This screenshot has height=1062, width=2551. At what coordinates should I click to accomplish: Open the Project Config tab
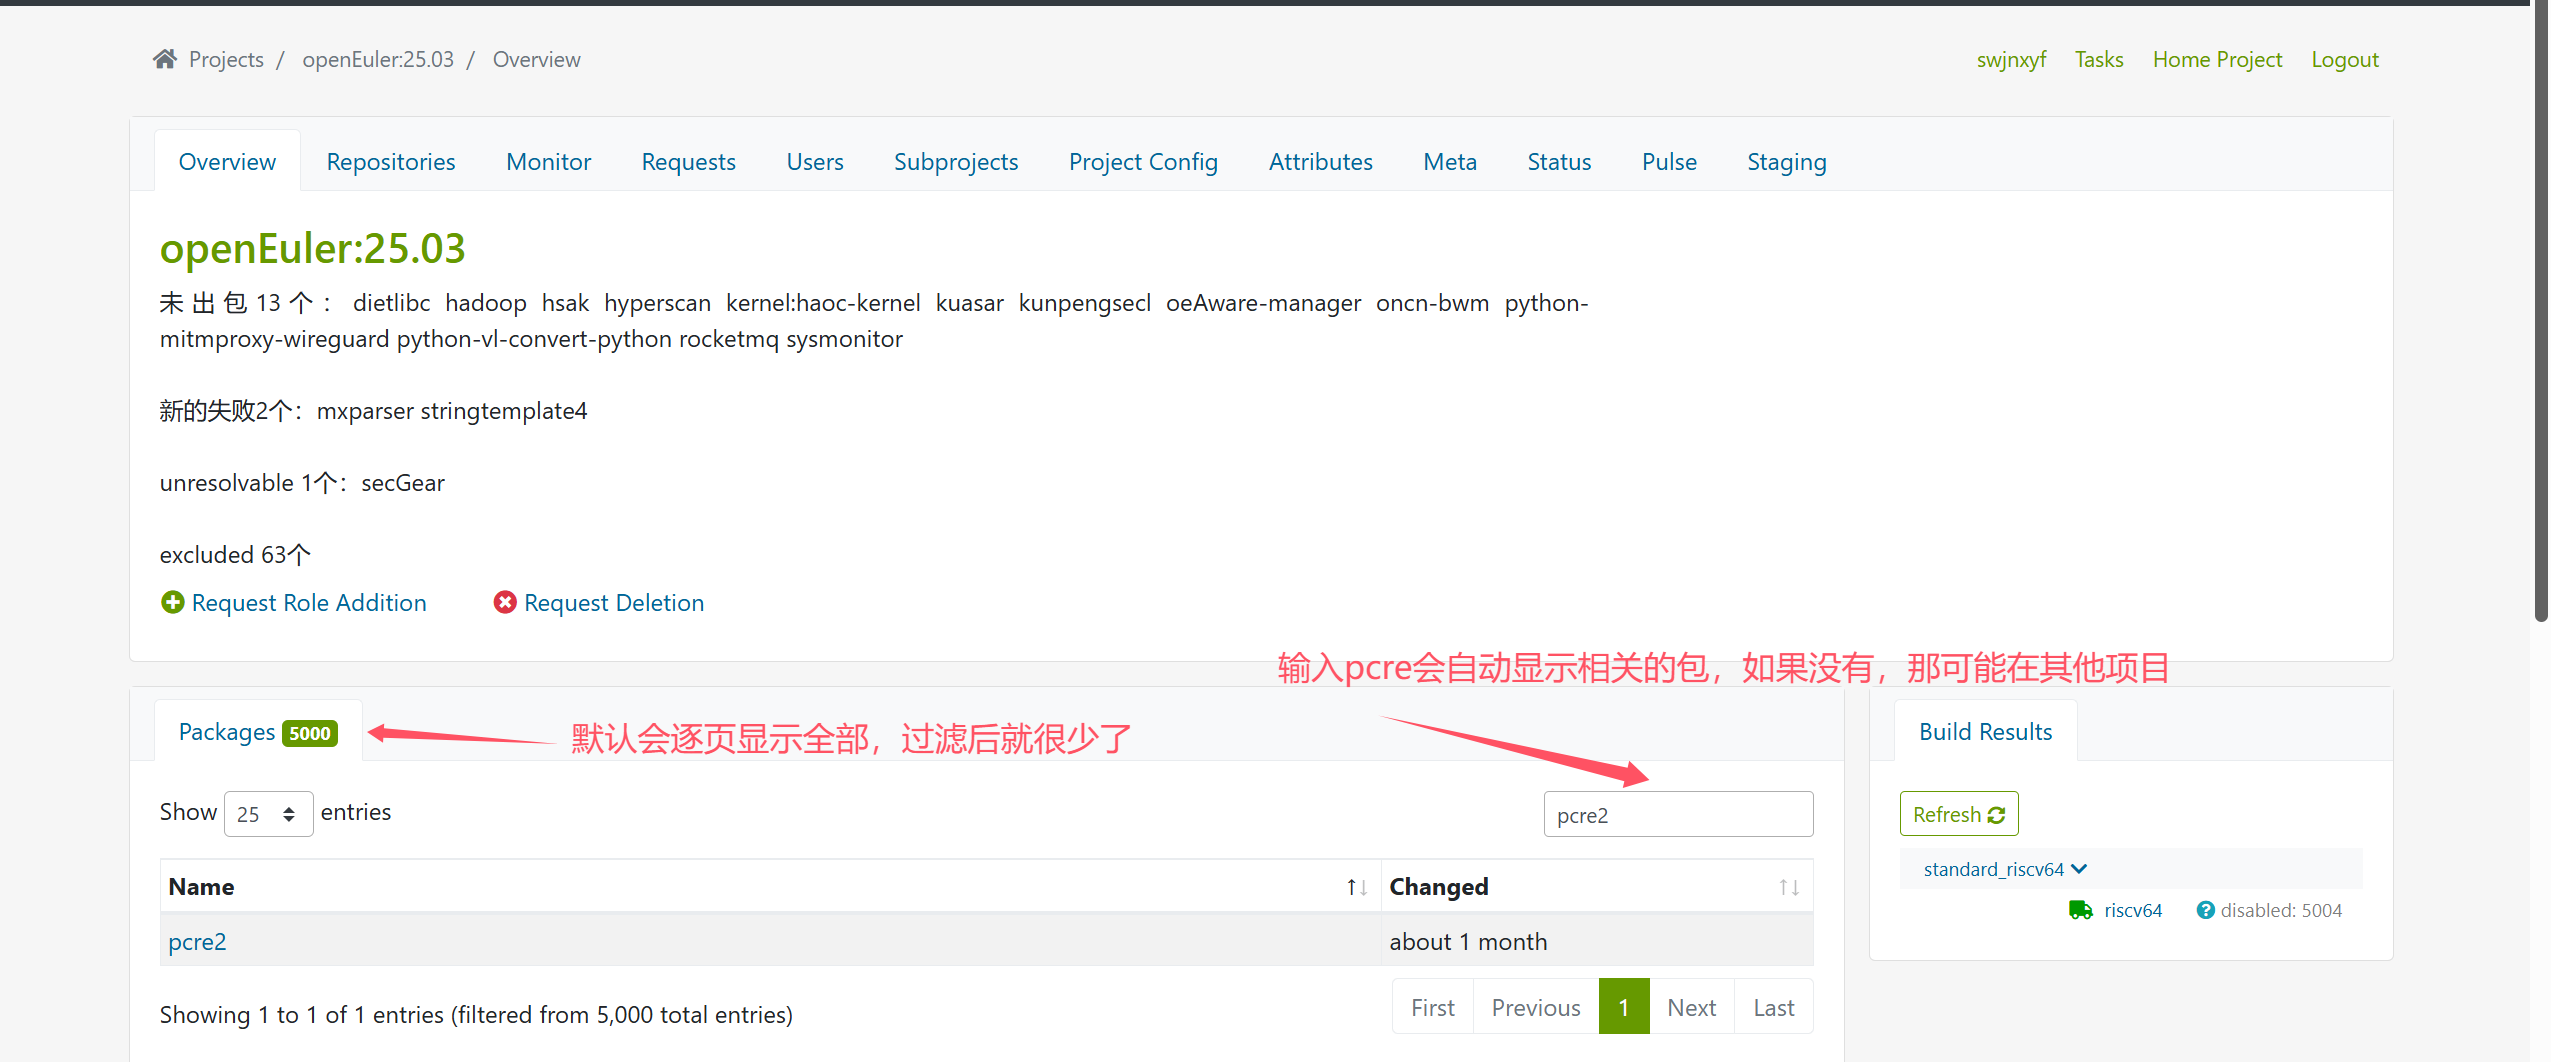1143,162
